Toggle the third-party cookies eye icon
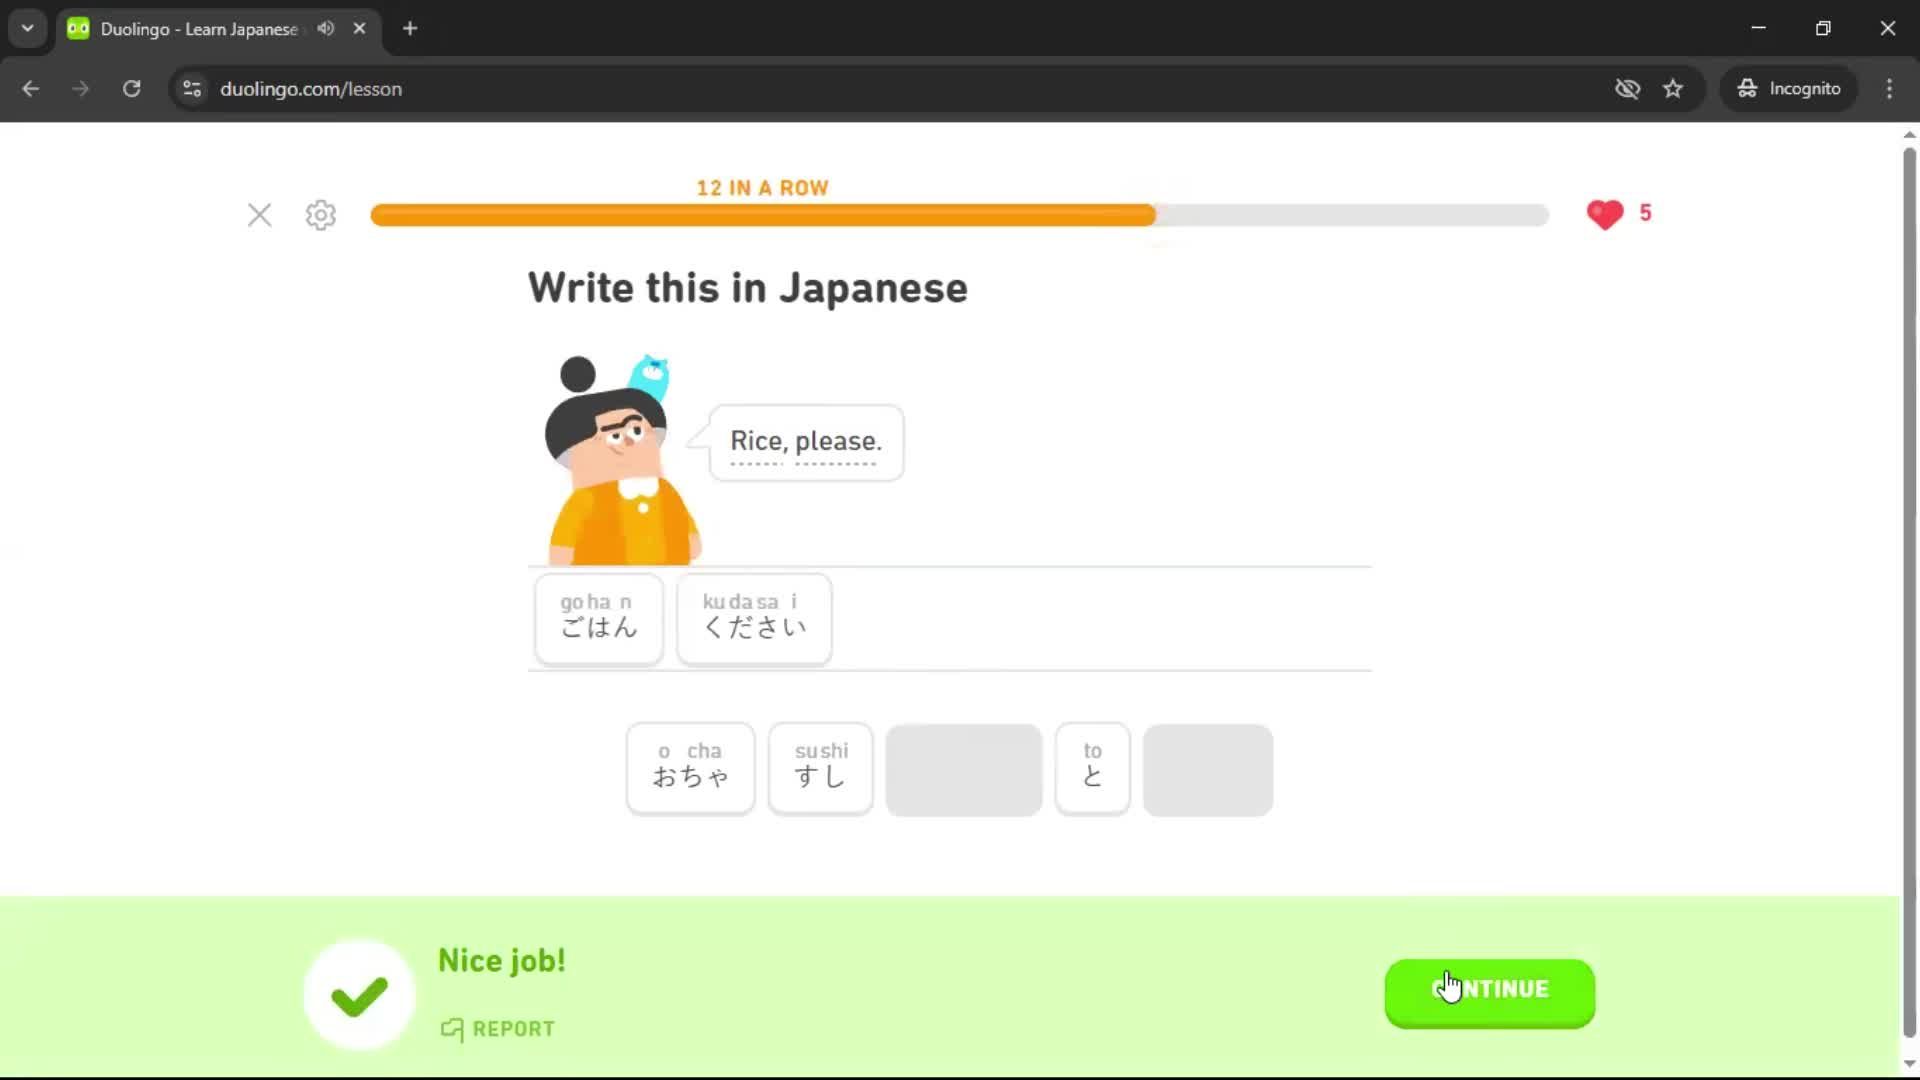This screenshot has width=1920, height=1080. tap(1628, 88)
